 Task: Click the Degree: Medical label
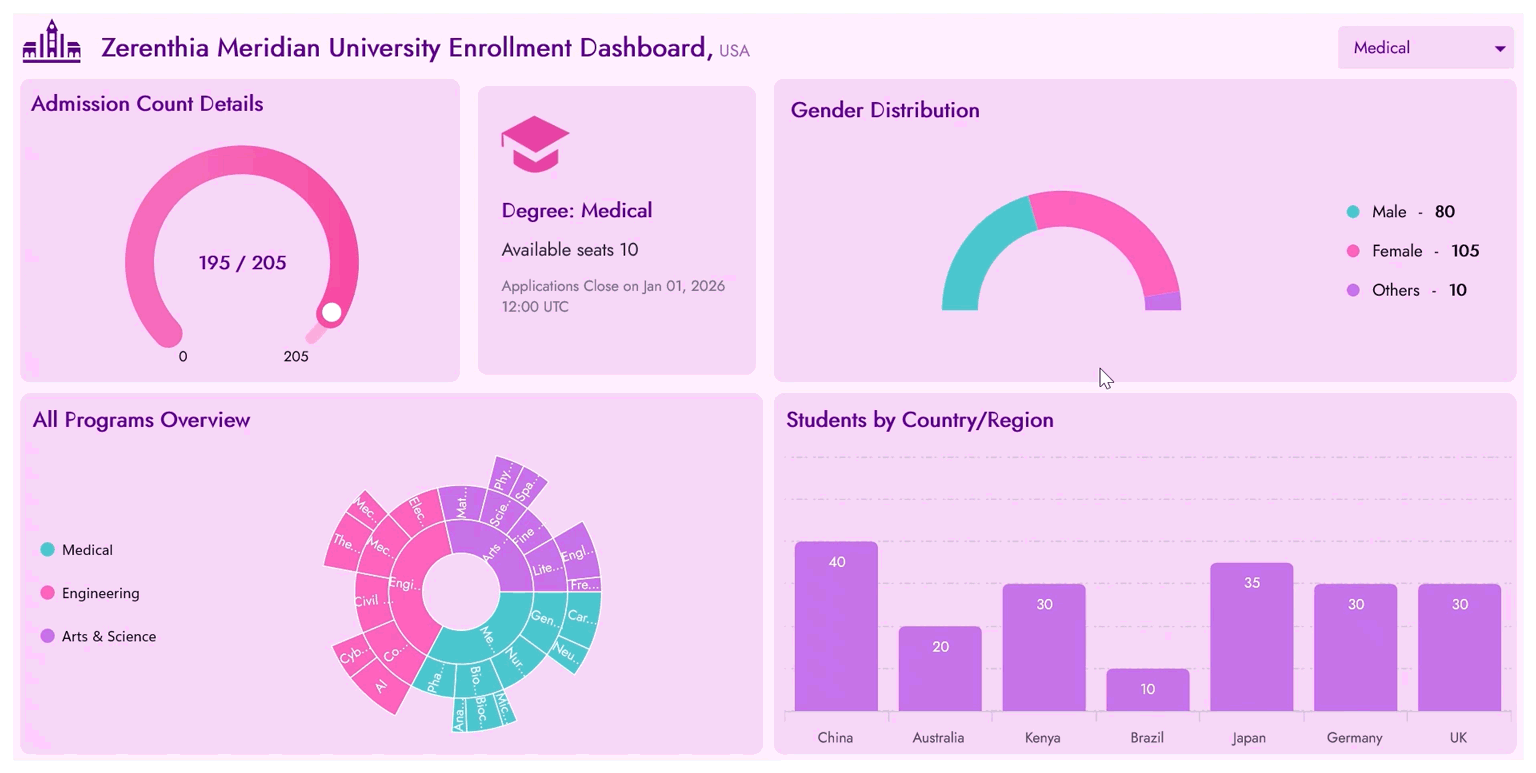[577, 210]
